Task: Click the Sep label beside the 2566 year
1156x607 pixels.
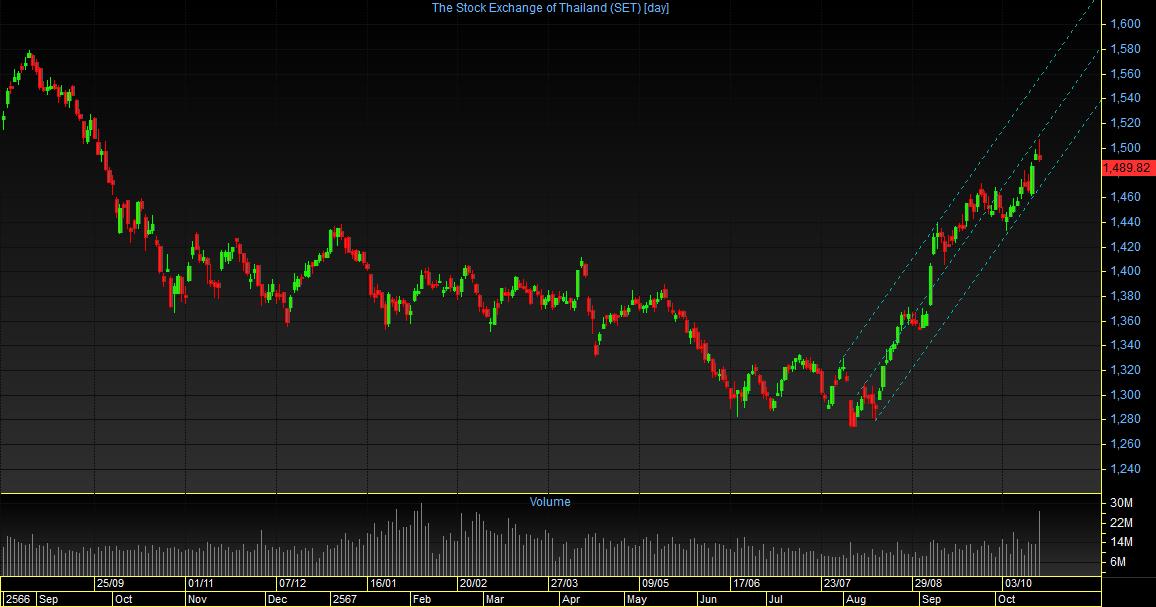Action: 49,599
